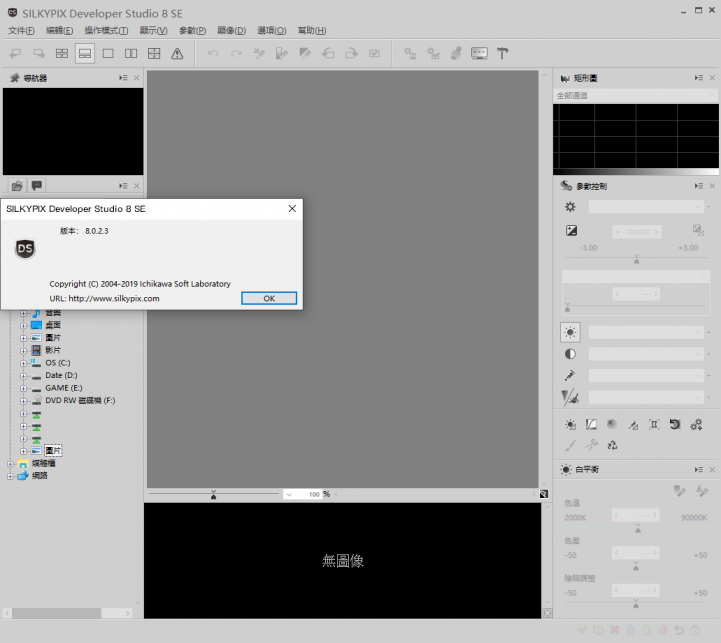The image size is (721, 643).
Task: Select the thumbnail grid view mode
Action: 62,53
